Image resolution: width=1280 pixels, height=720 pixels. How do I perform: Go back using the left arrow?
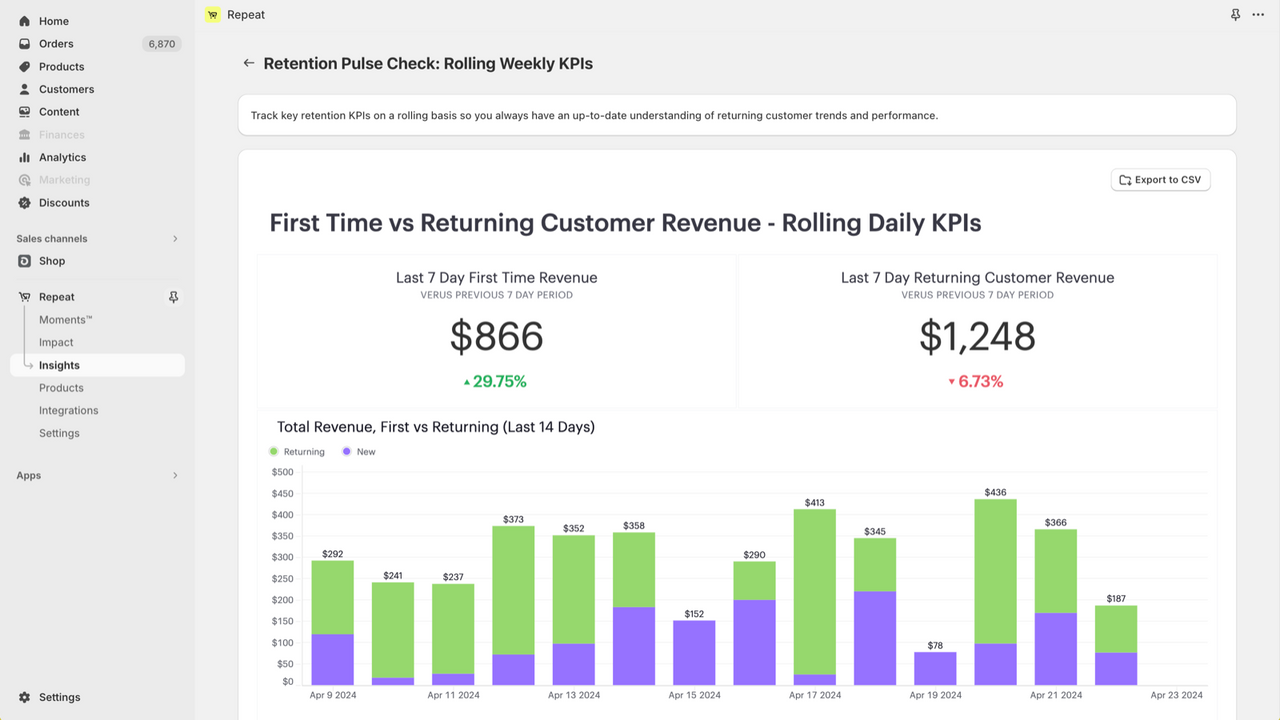click(249, 63)
